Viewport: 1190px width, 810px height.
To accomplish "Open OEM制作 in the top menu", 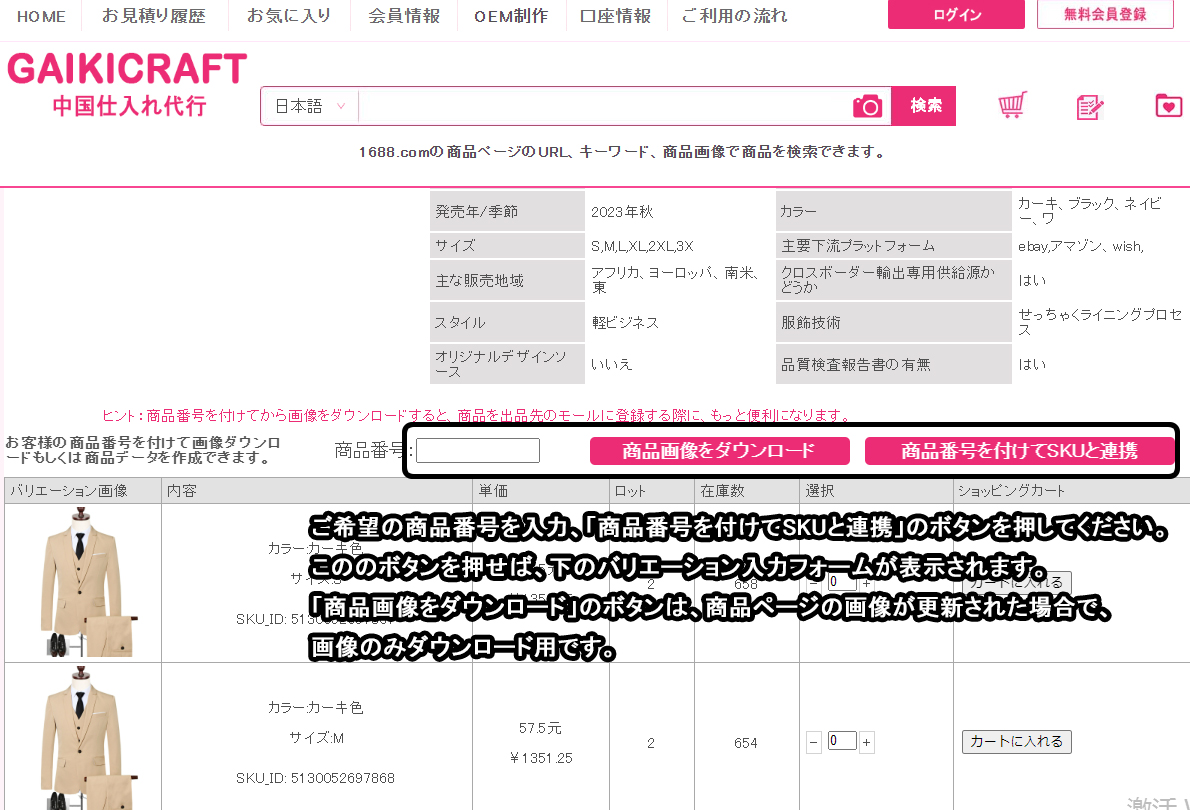I will [511, 16].
